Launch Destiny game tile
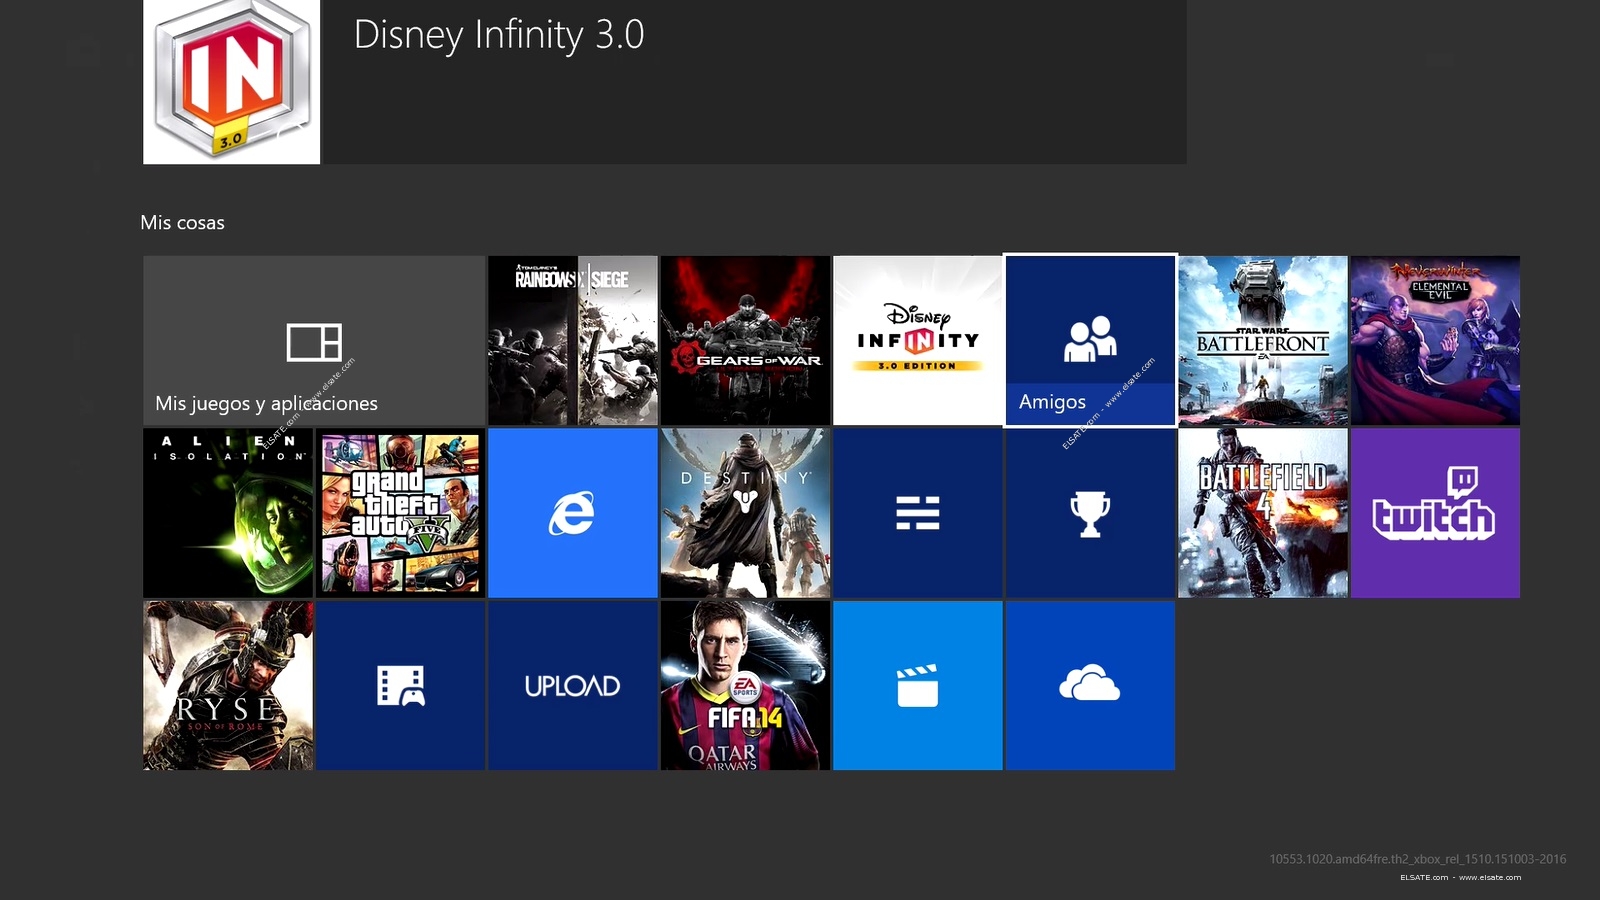Image resolution: width=1600 pixels, height=900 pixels. coord(745,513)
